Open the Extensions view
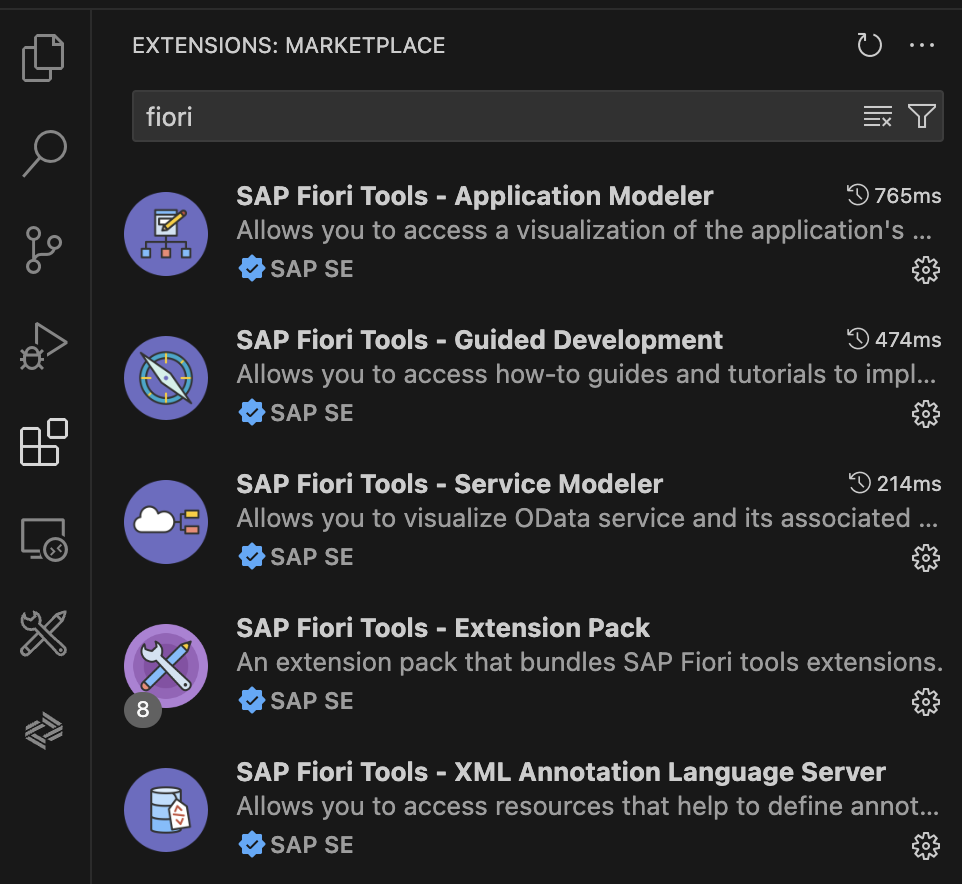Screen dimensions: 962x884 pos(44,442)
